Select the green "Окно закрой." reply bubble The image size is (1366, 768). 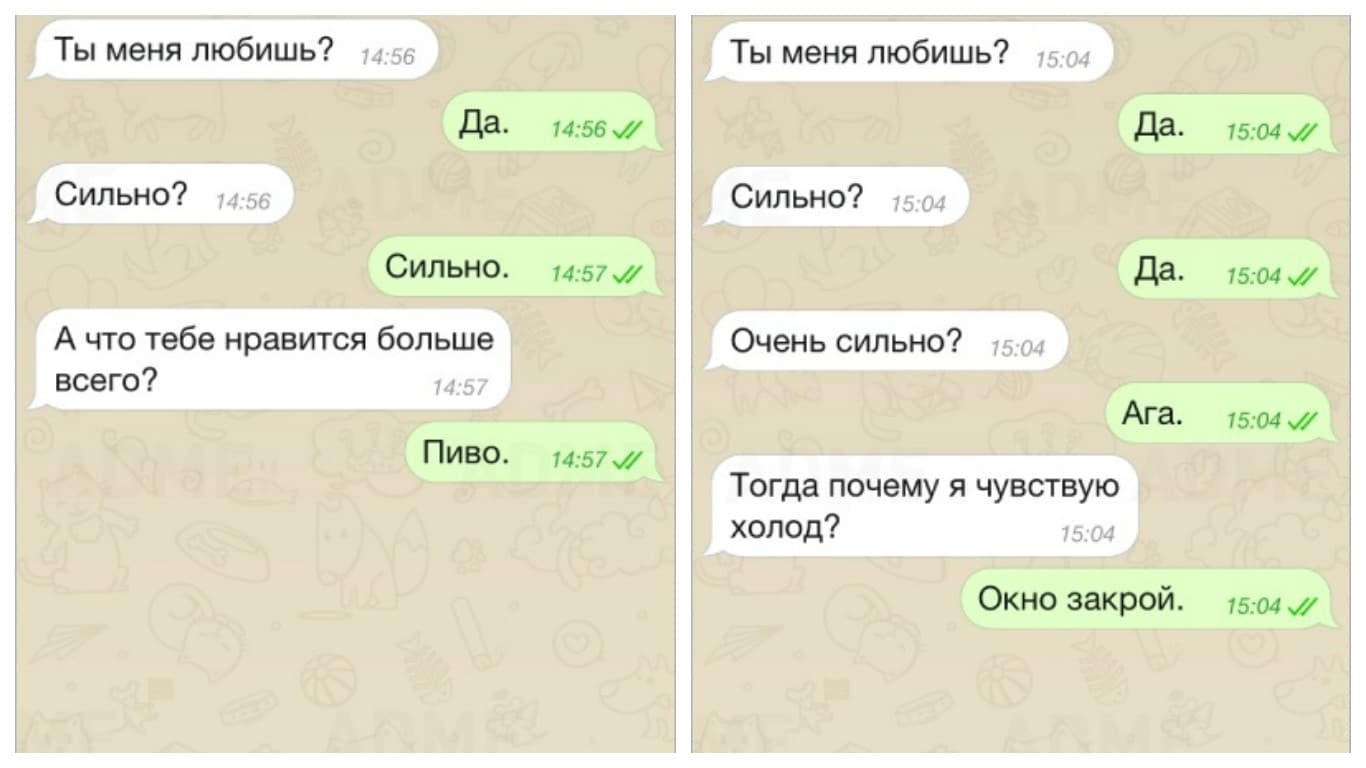pos(1147,599)
